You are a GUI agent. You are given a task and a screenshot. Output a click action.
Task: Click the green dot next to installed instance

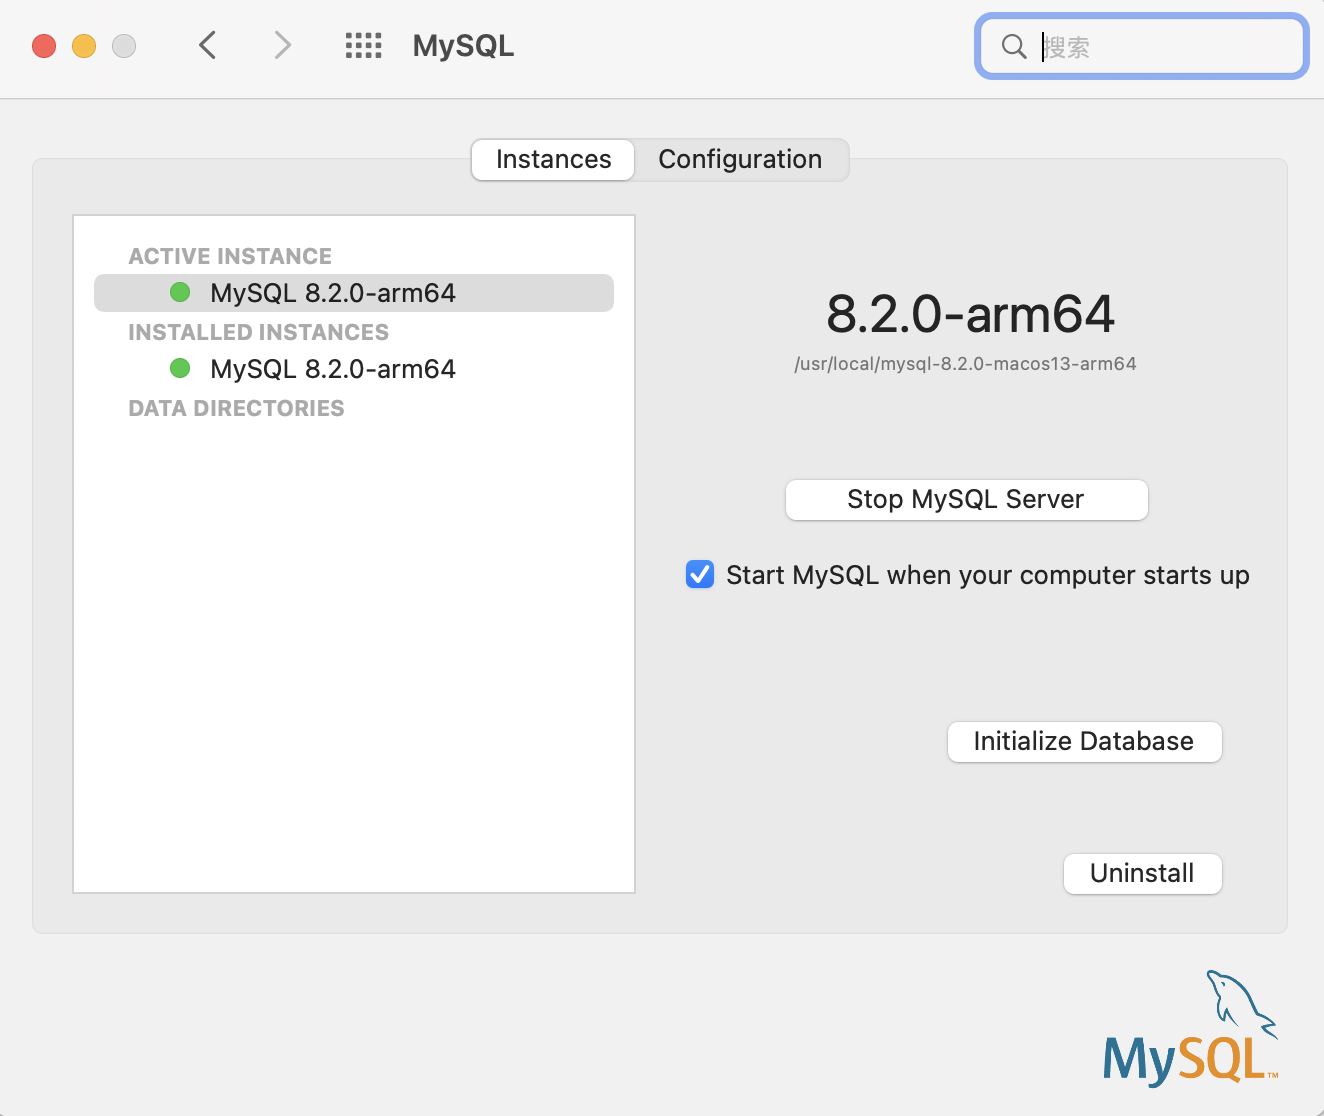tap(180, 368)
